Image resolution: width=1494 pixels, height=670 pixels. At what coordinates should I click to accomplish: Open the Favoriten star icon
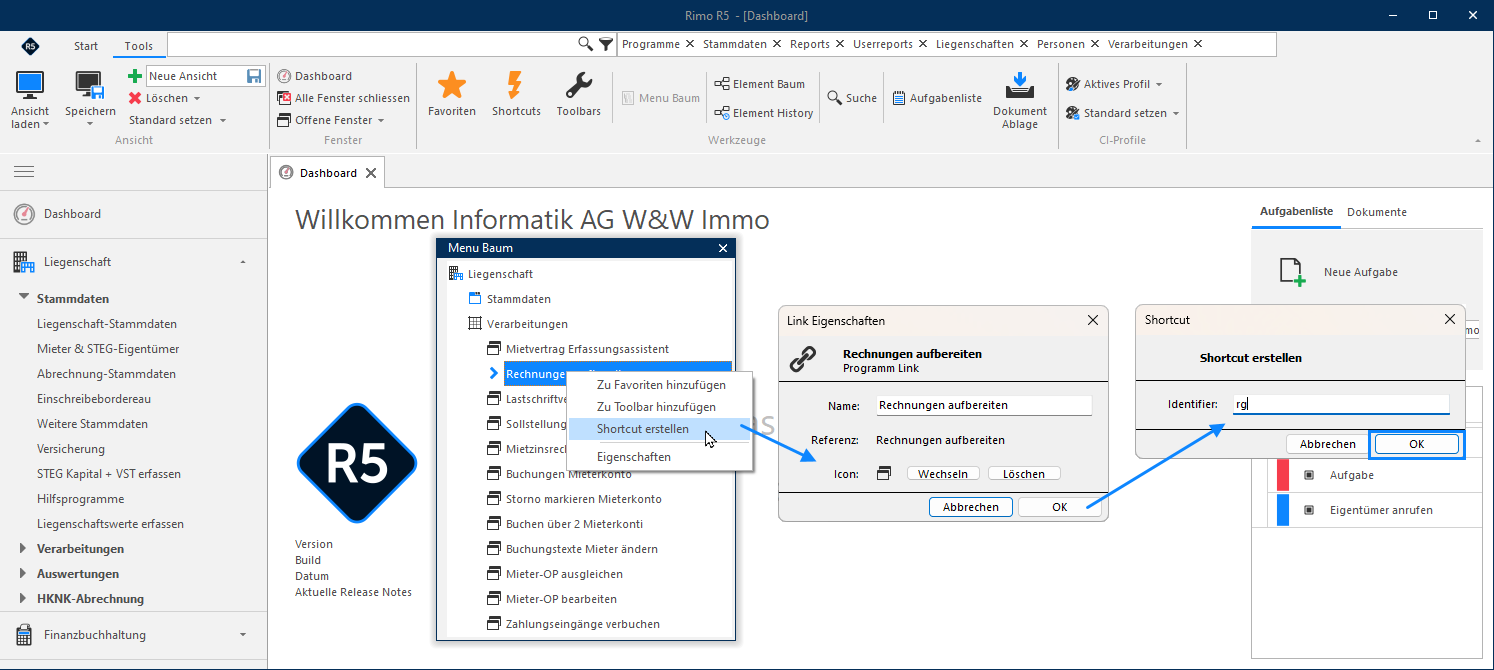(x=452, y=85)
